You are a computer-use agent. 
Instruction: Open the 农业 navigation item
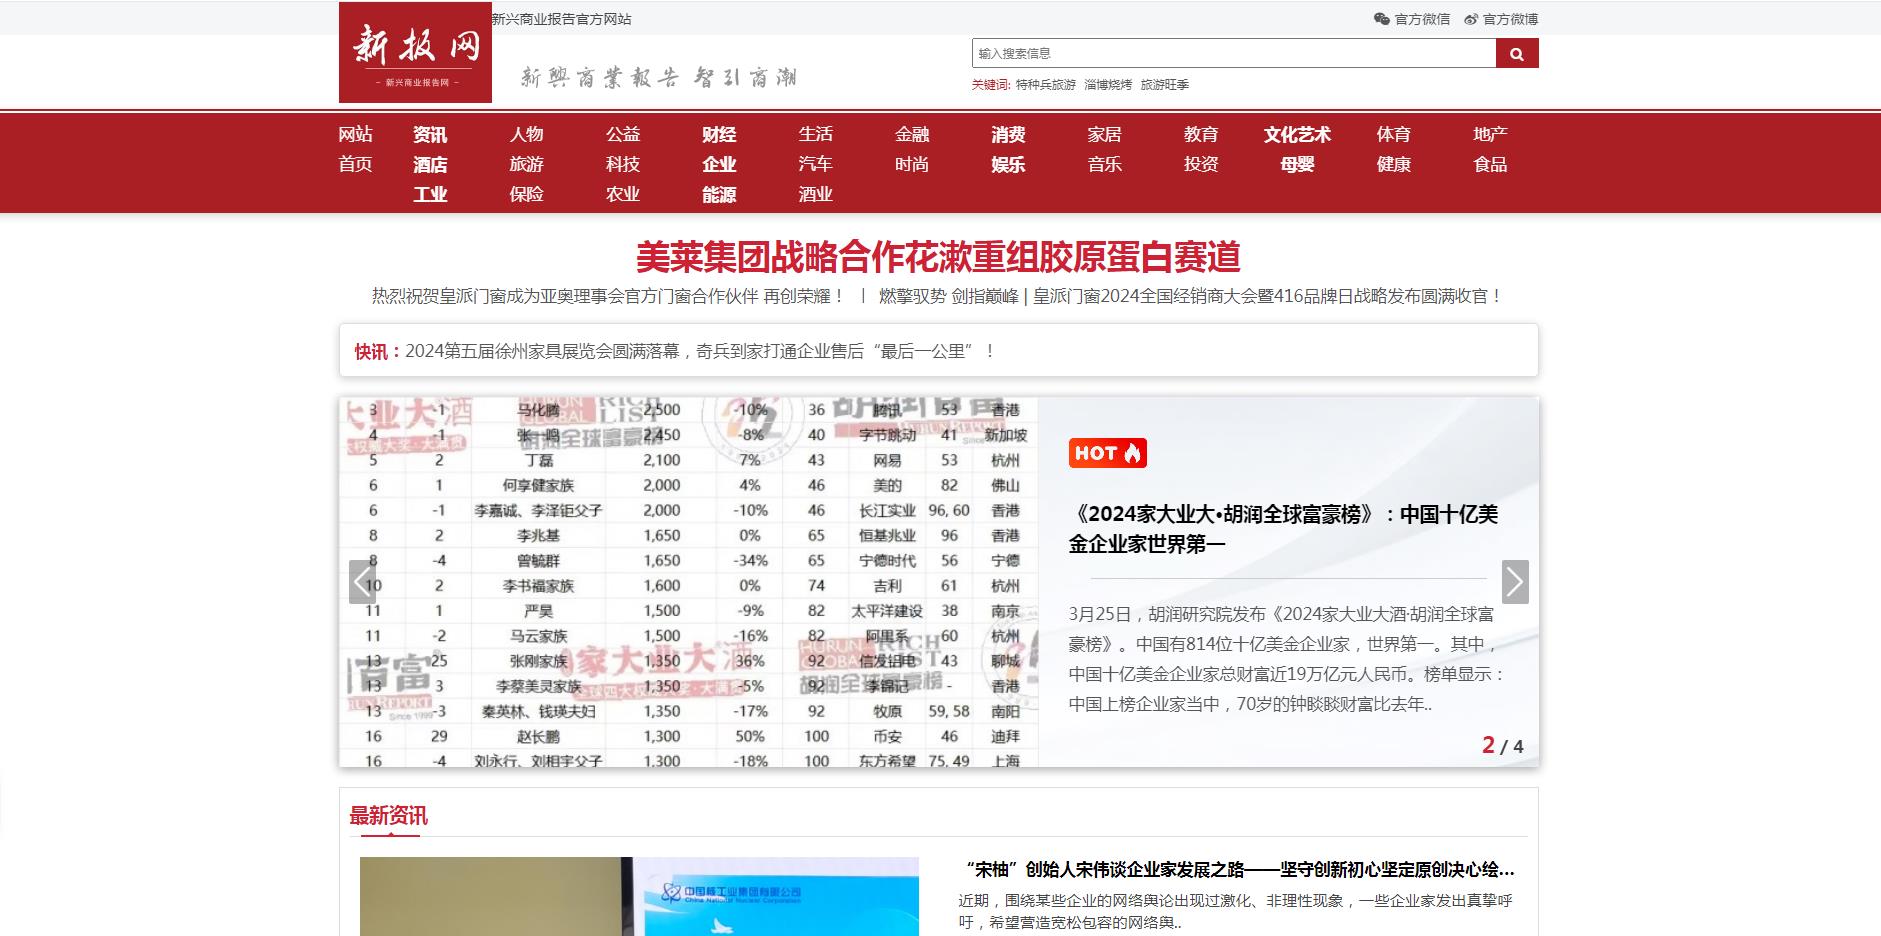622,195
